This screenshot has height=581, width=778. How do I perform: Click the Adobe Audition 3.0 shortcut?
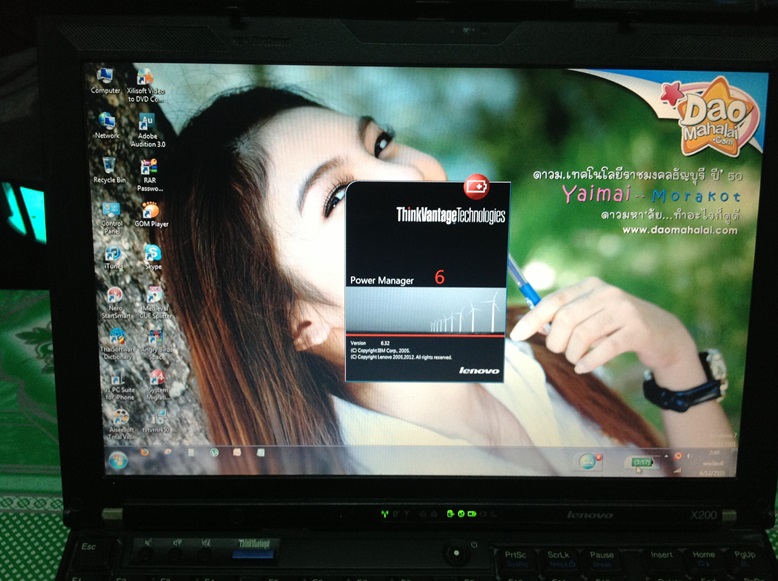148,130
